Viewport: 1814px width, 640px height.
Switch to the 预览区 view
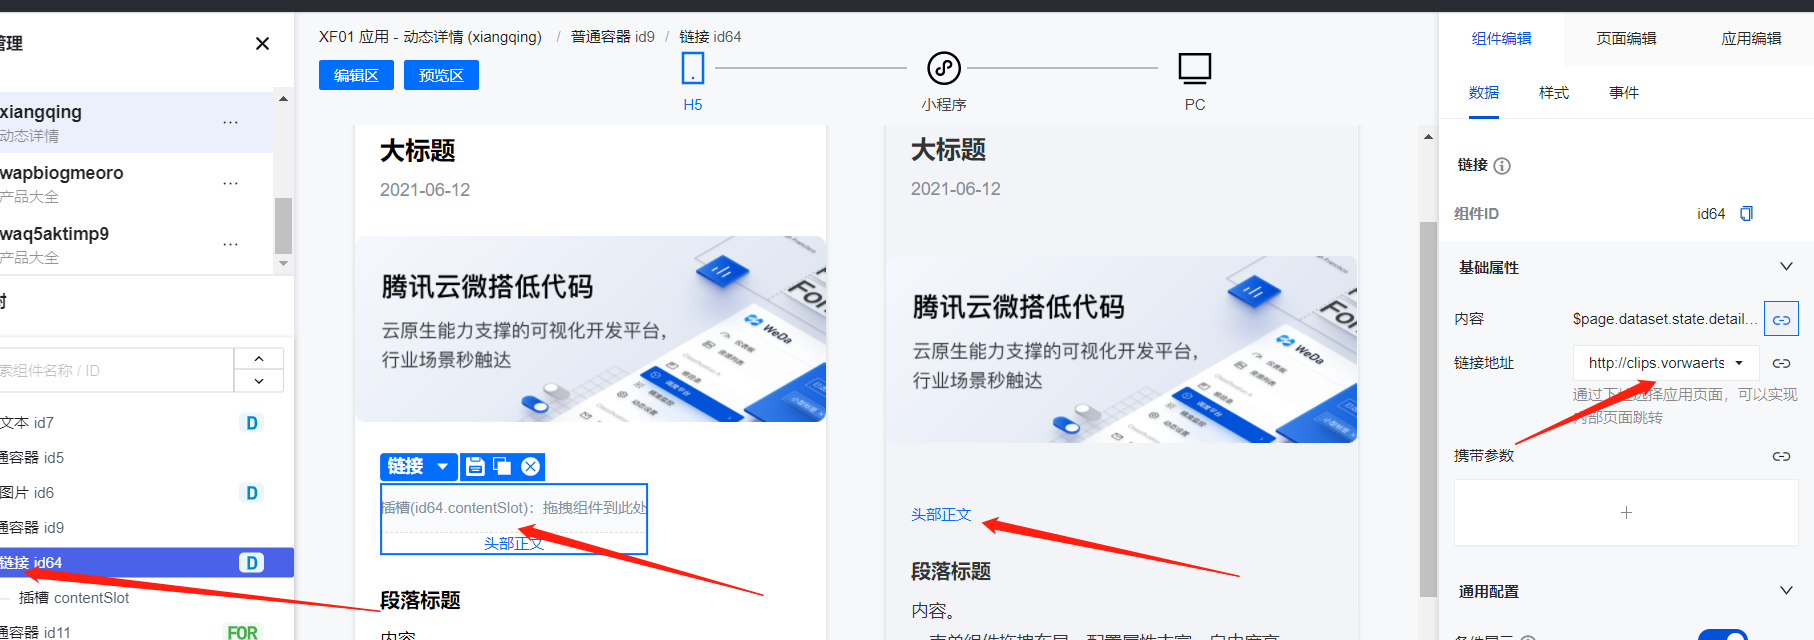tap(441, 75)
